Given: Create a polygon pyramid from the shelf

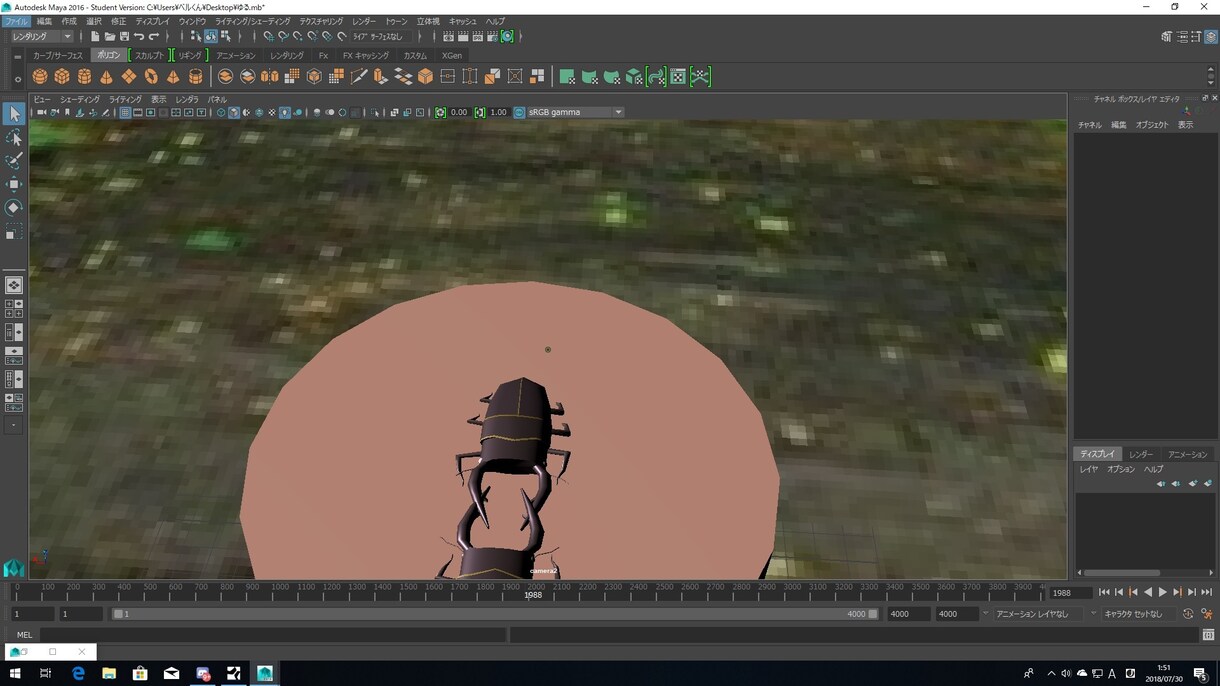Looking at the screenshot, I should point(173,77).
